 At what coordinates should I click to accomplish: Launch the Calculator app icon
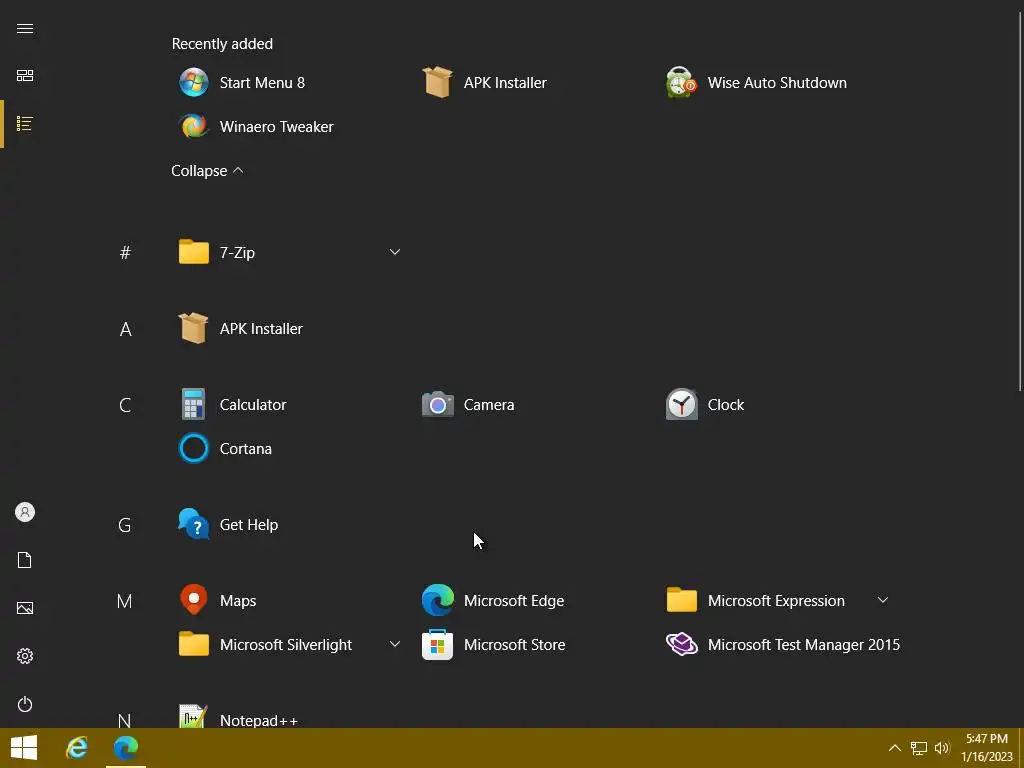[x=194, y=404]
